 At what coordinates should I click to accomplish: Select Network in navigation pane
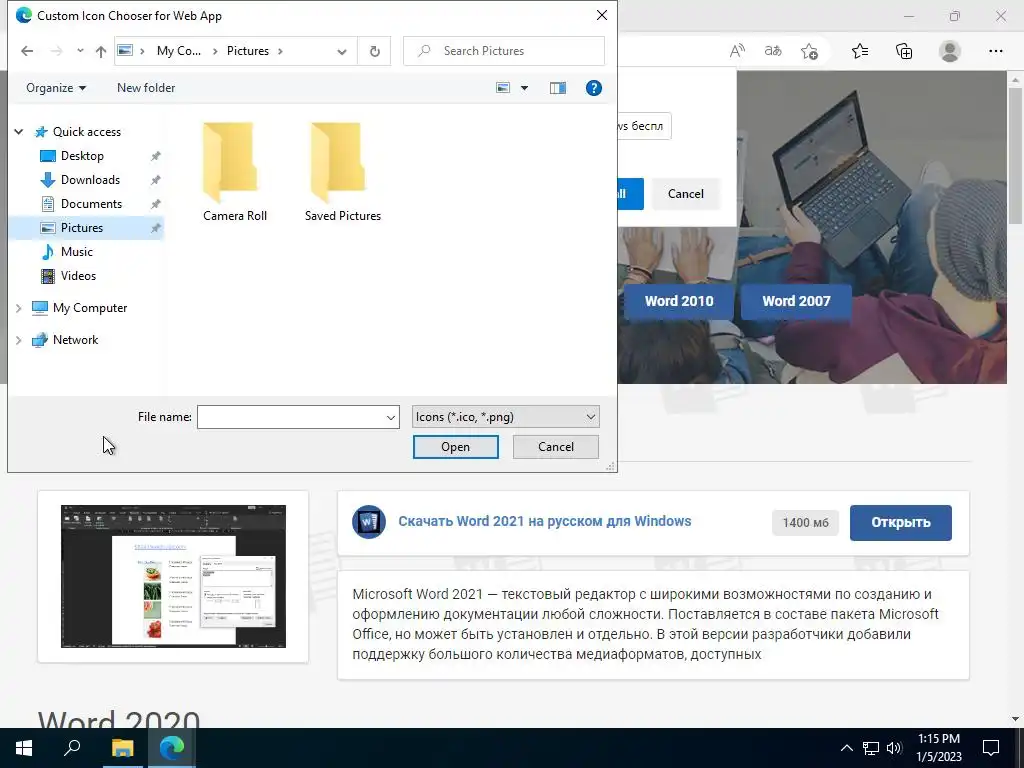[75, 340]
